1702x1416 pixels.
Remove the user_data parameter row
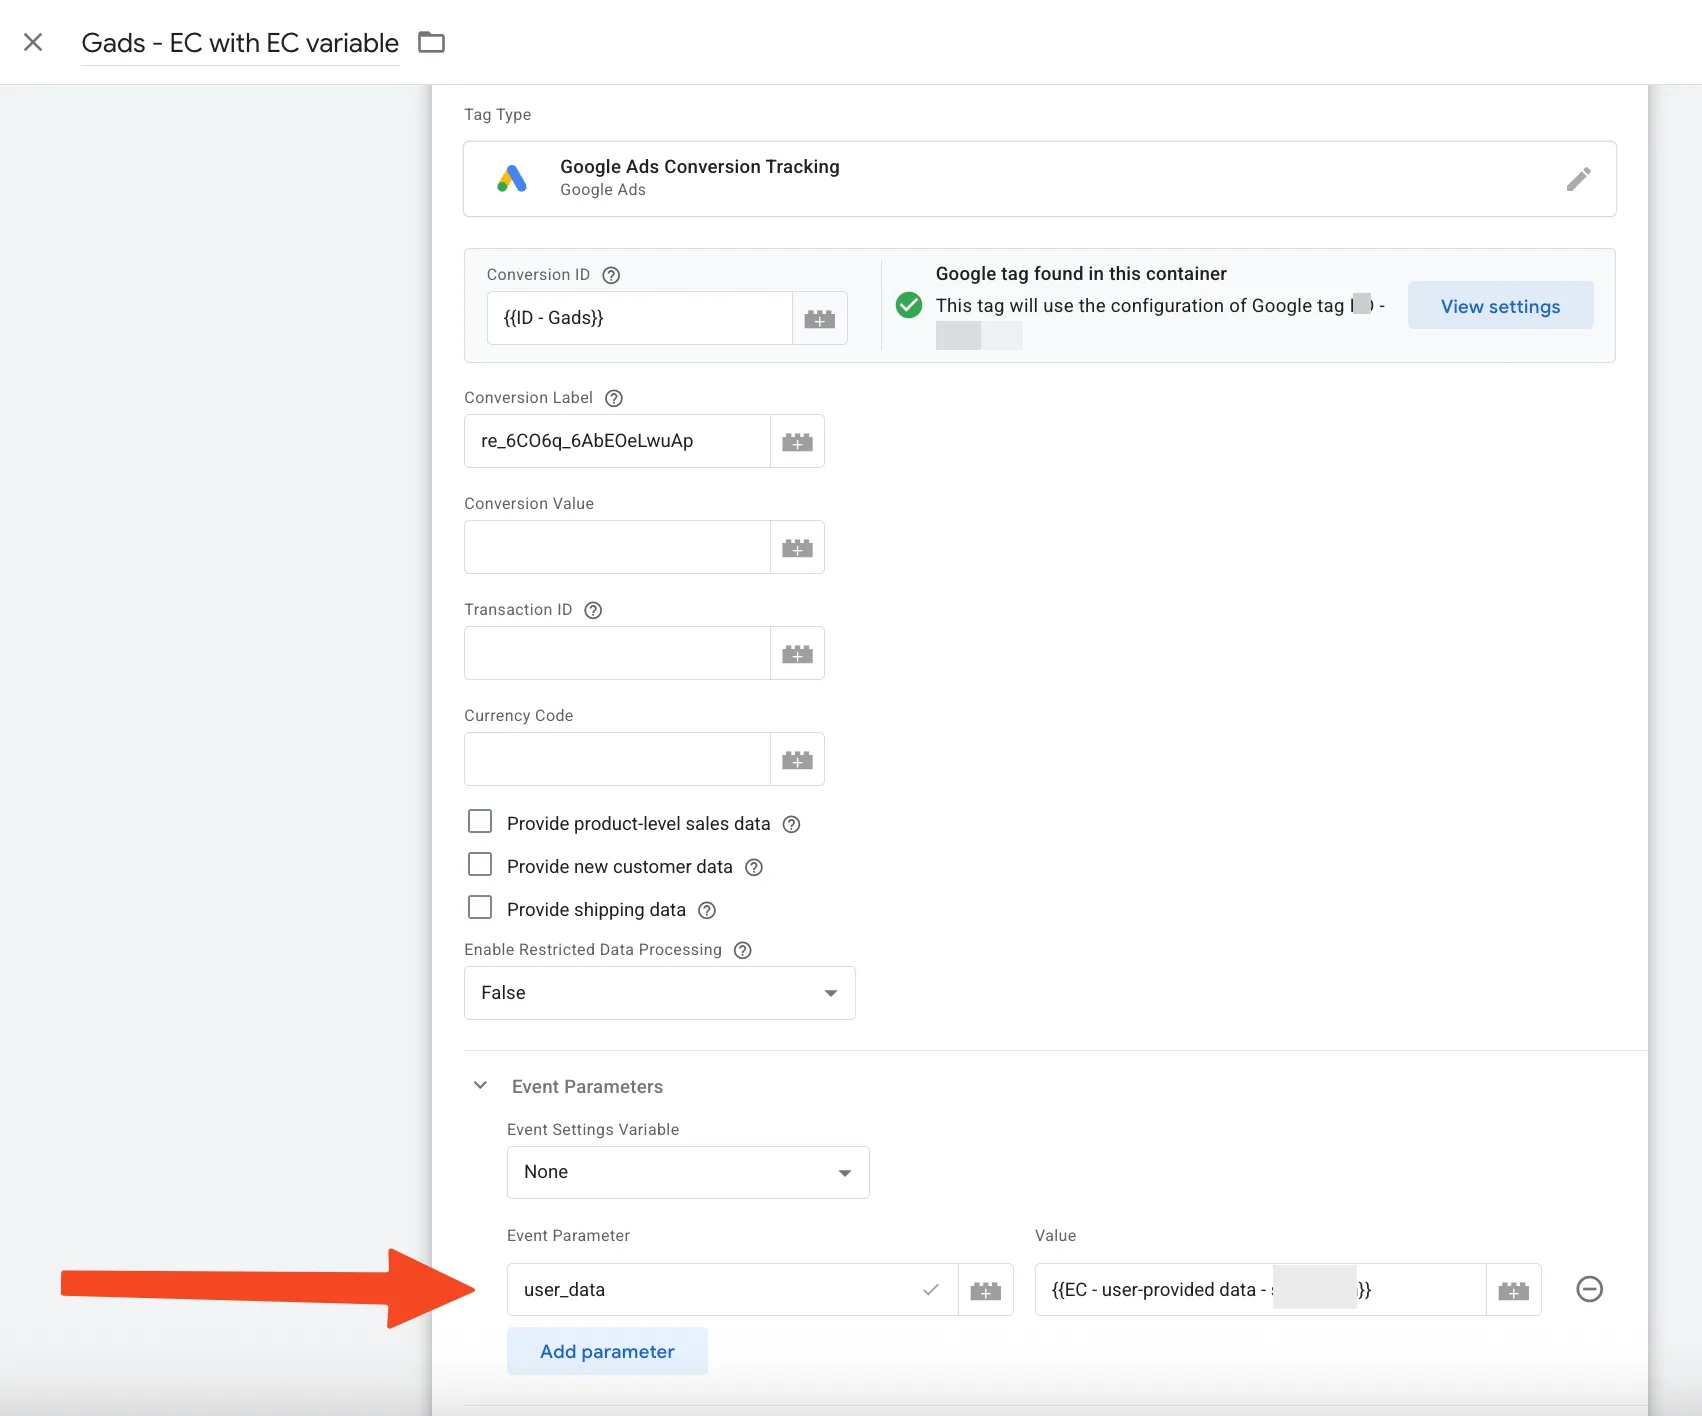pos(1589,1289)
